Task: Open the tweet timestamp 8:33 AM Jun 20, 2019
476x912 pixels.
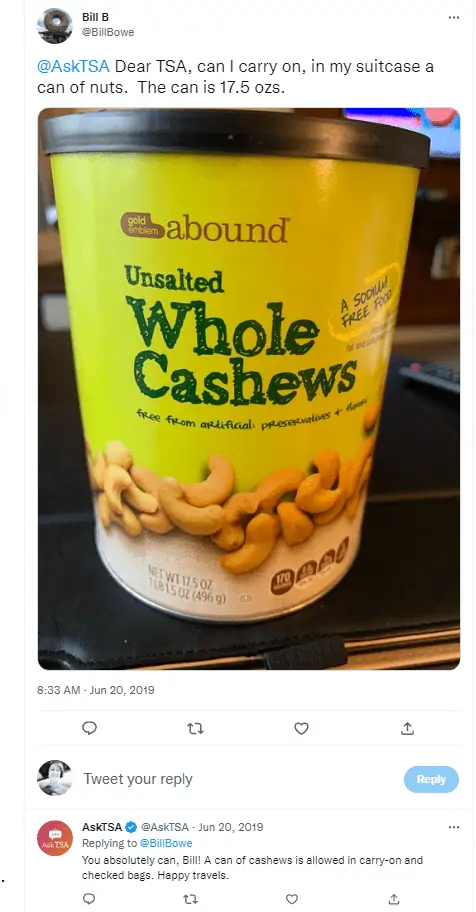Action: pyautogui.click(x=95, y=690)
